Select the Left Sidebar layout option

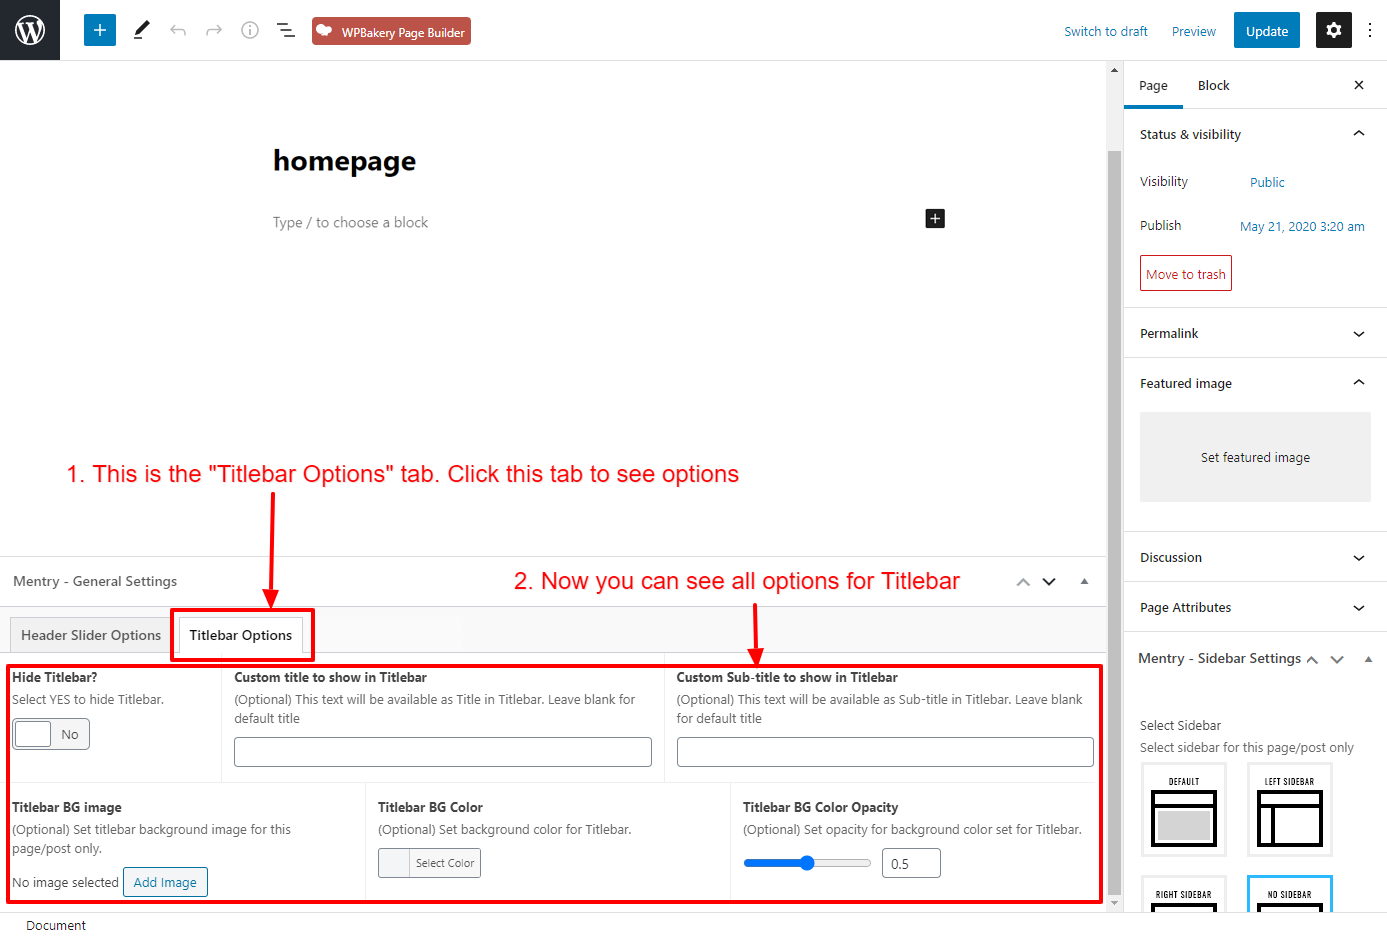point(1289,810)
